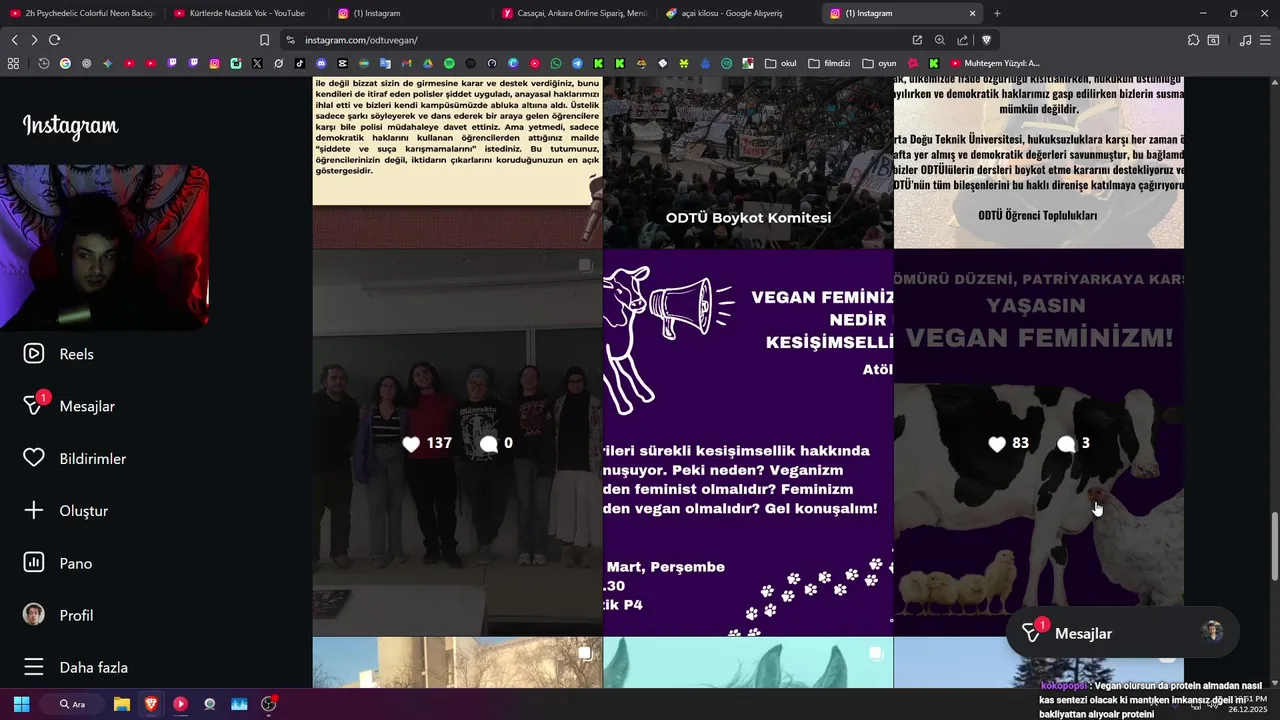The width and height of the screenshot is (1280, 720).
Task: Click the page vertical scrollbar thumb
Action: pyautogui.click(x=1274, y=546)
